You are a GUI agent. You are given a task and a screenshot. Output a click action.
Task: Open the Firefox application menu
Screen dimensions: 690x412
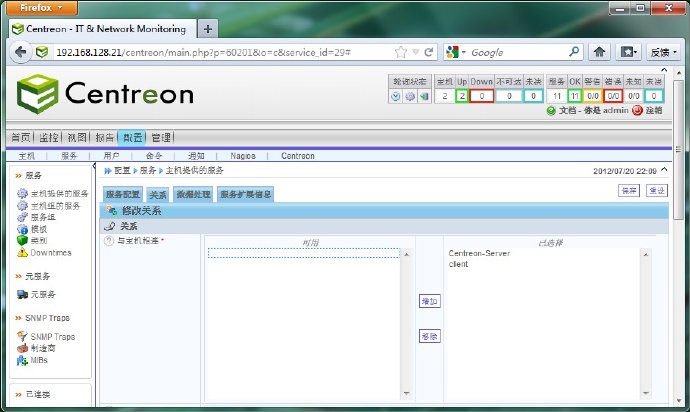[42, 7]
